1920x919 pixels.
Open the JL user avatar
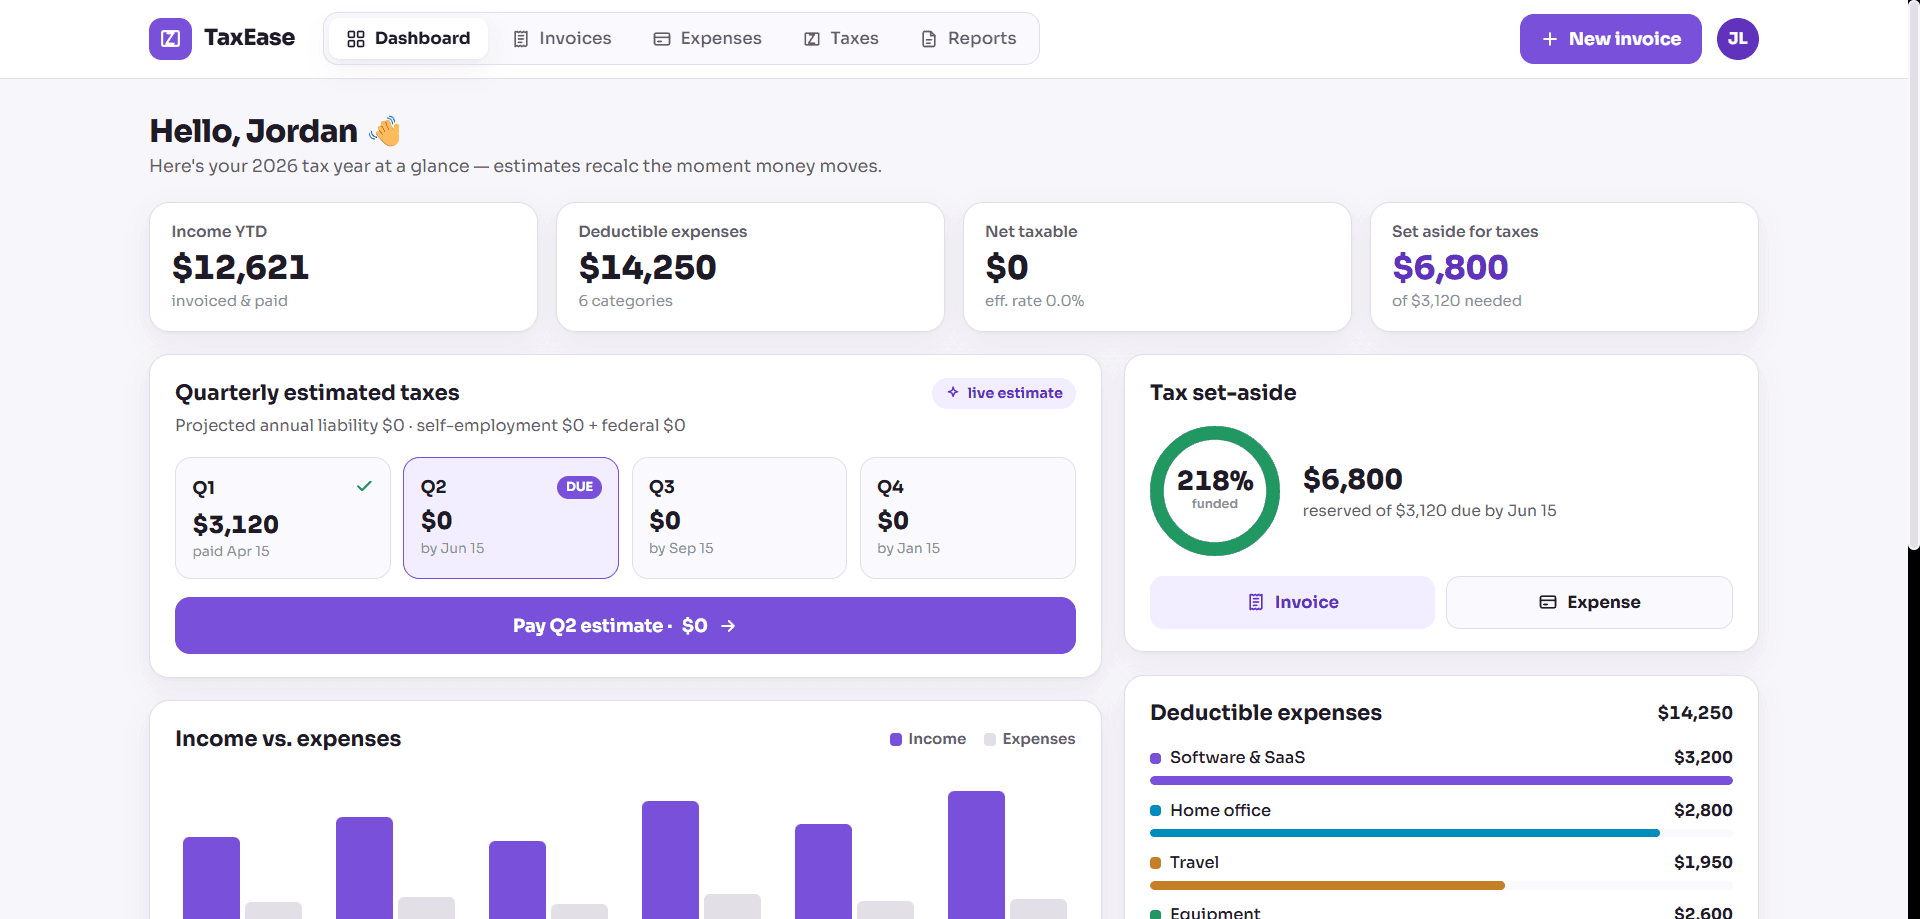pyautogui.click(x=1738, y=39)
